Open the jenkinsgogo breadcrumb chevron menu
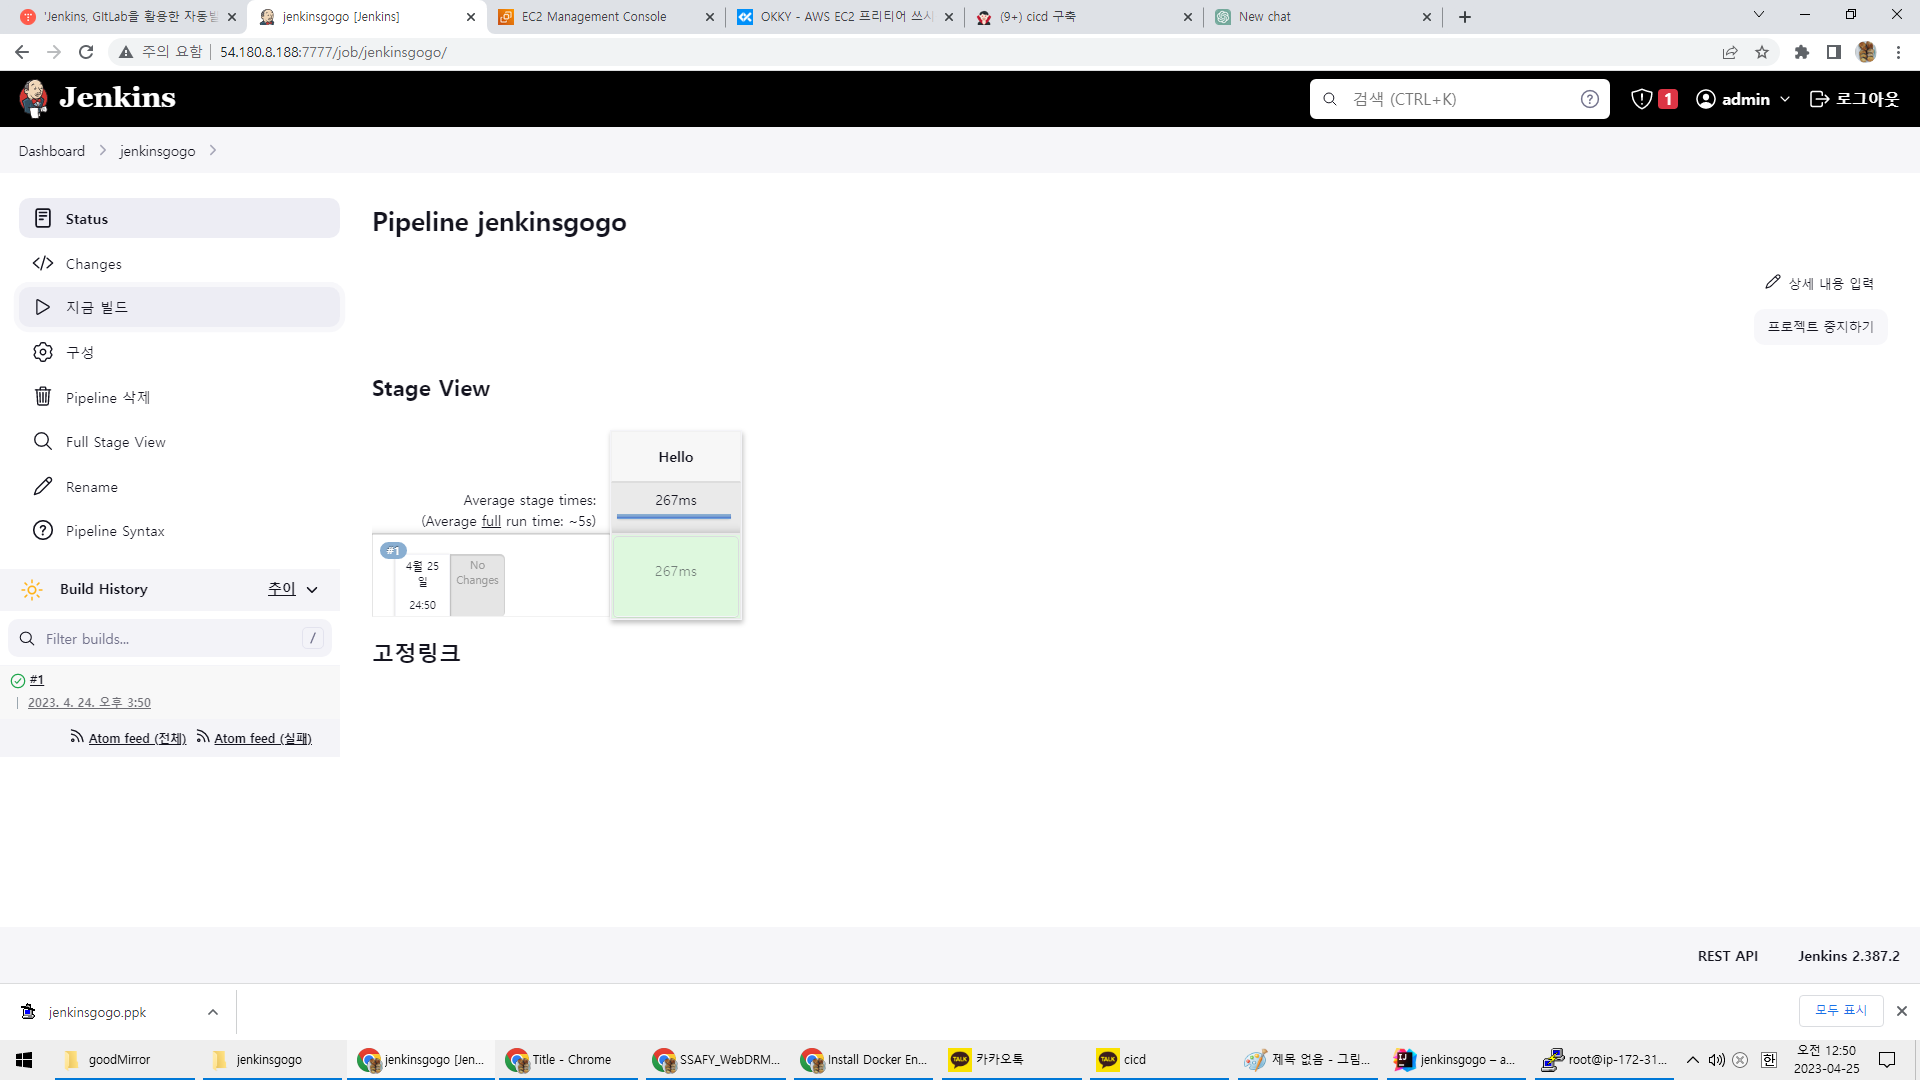 coord(213,151)
